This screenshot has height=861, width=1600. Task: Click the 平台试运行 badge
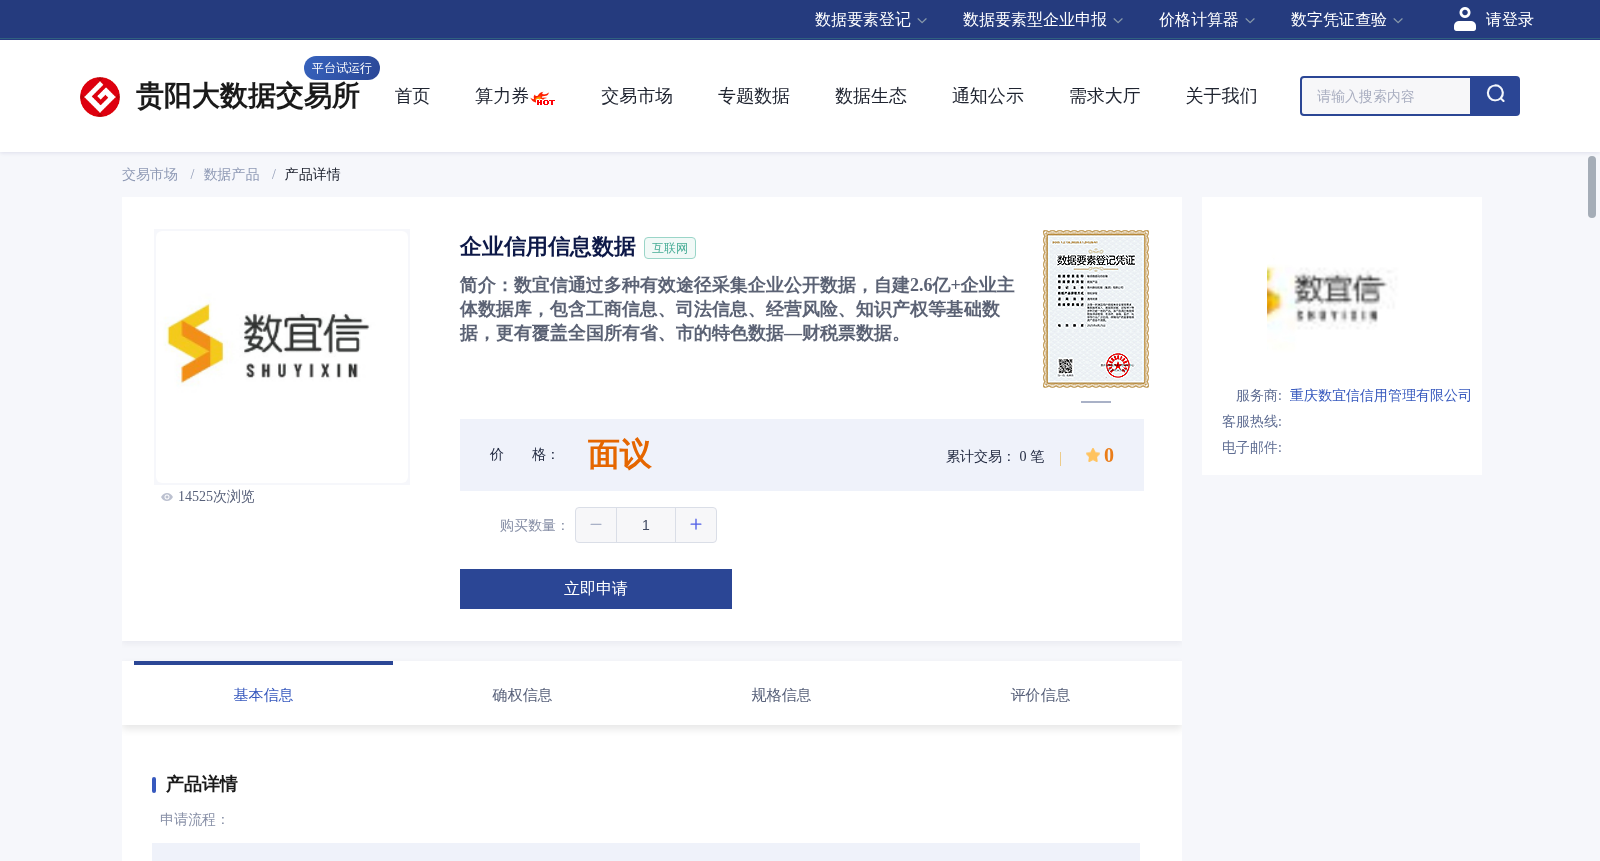(x=342, y=68)
